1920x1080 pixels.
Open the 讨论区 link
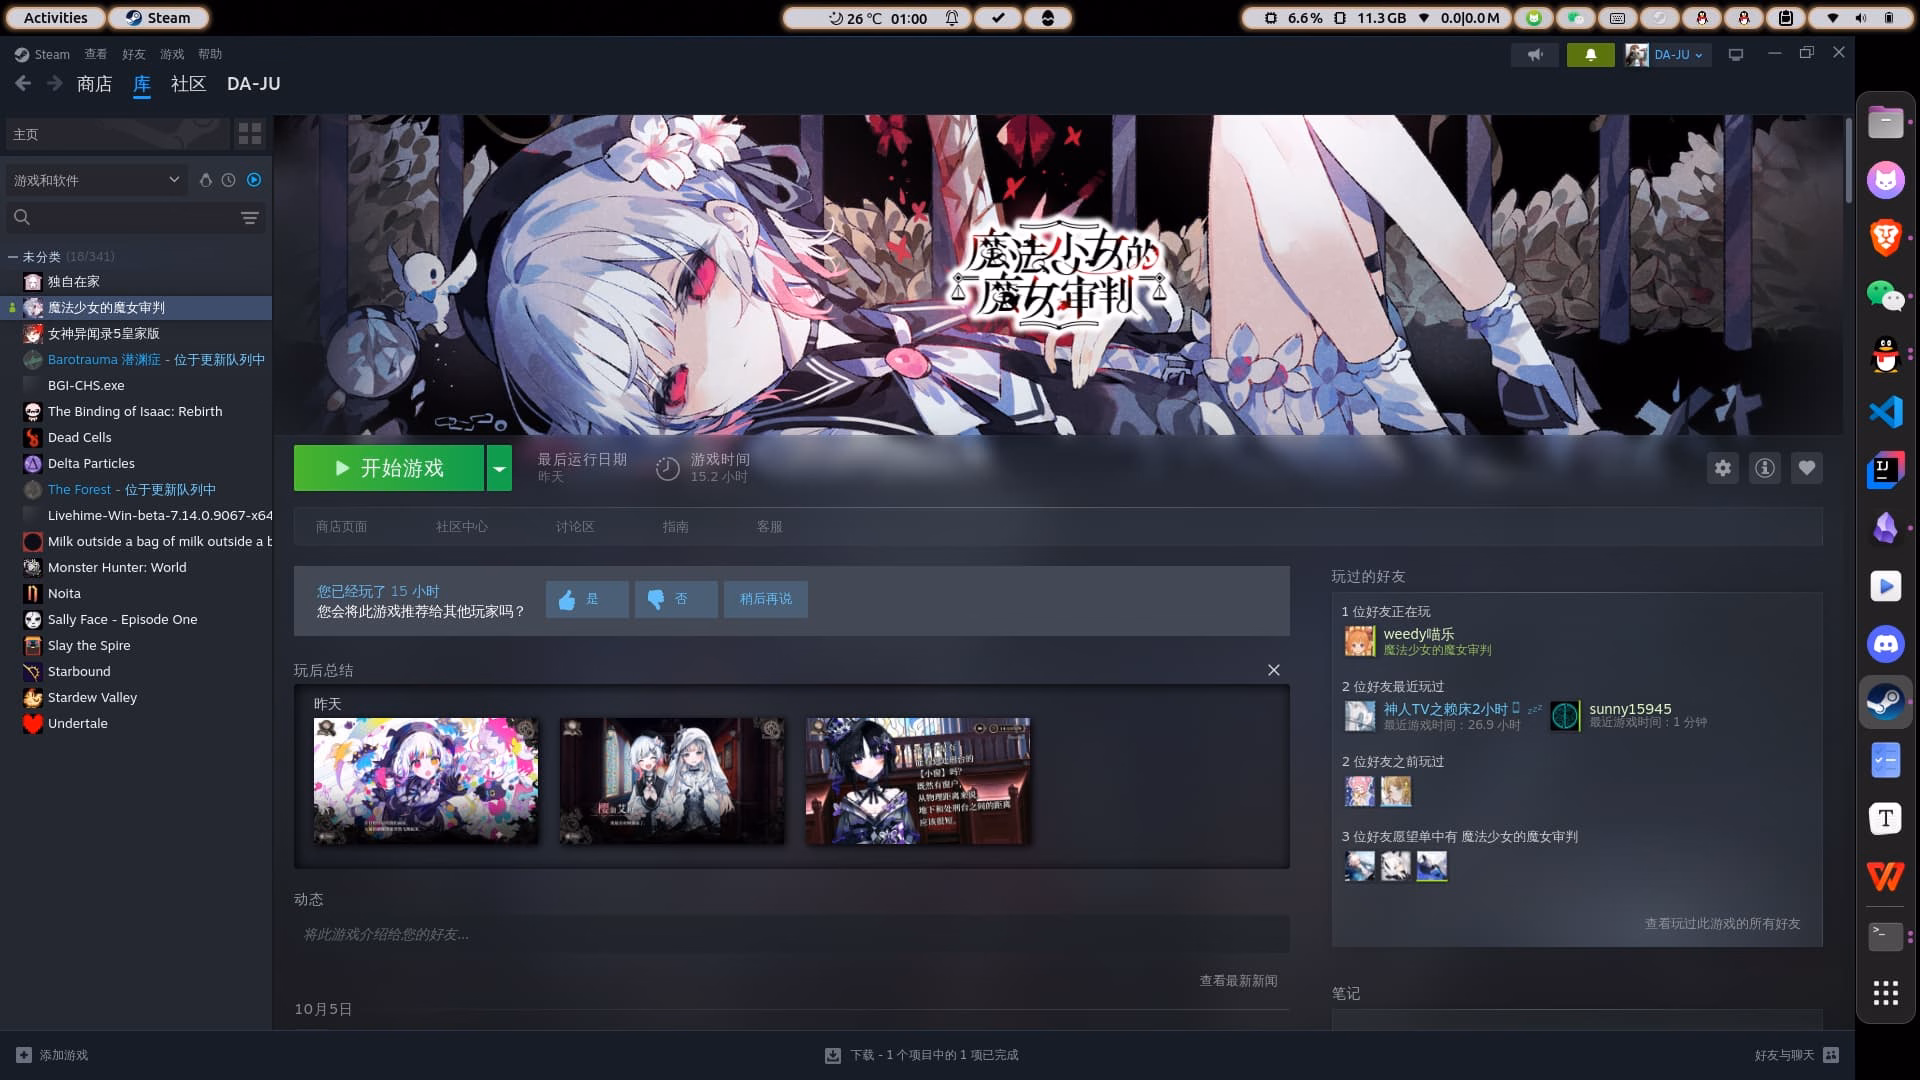coord(575,527)
